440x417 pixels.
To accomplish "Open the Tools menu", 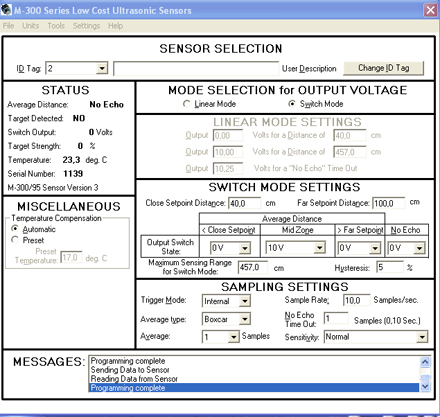I will (x=56, y=26).
